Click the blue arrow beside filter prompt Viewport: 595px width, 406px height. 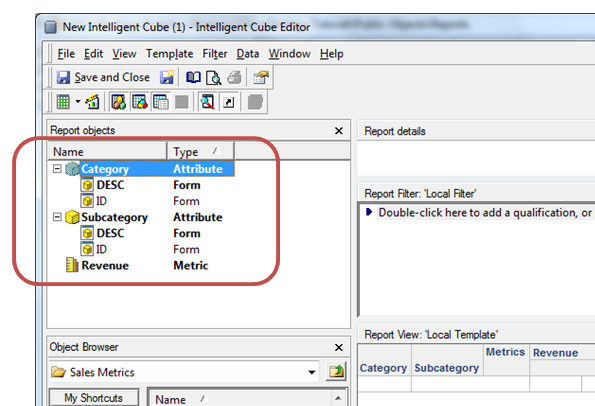coord(369,212)
